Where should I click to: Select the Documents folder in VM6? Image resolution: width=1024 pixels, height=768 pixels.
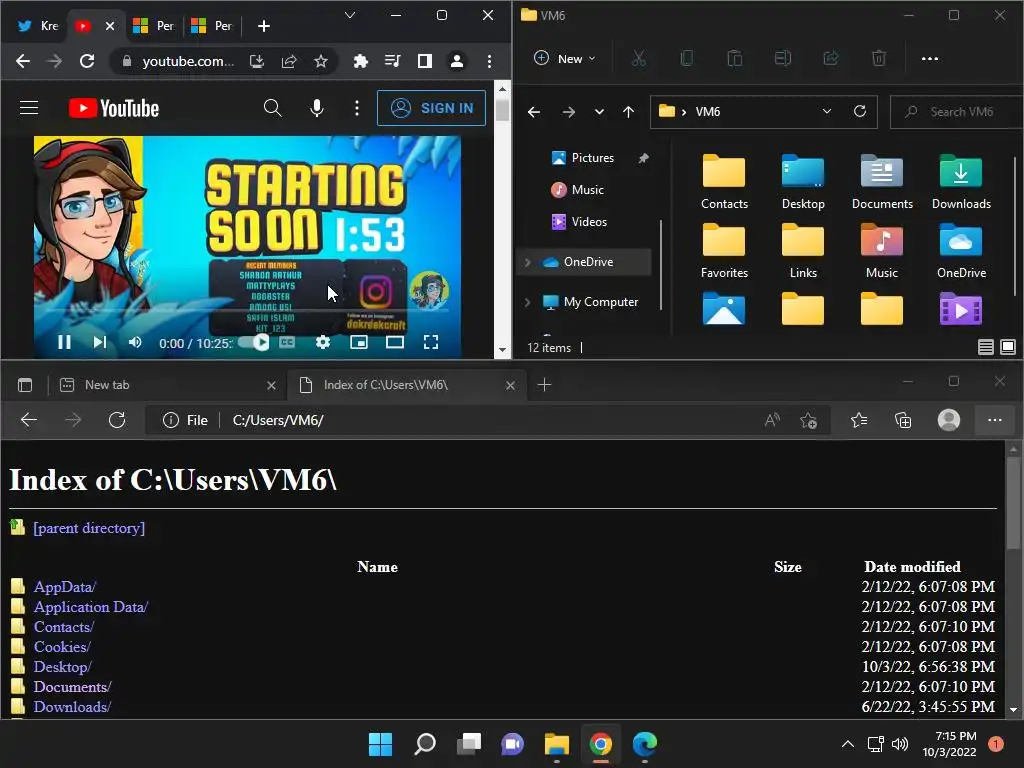882,182
